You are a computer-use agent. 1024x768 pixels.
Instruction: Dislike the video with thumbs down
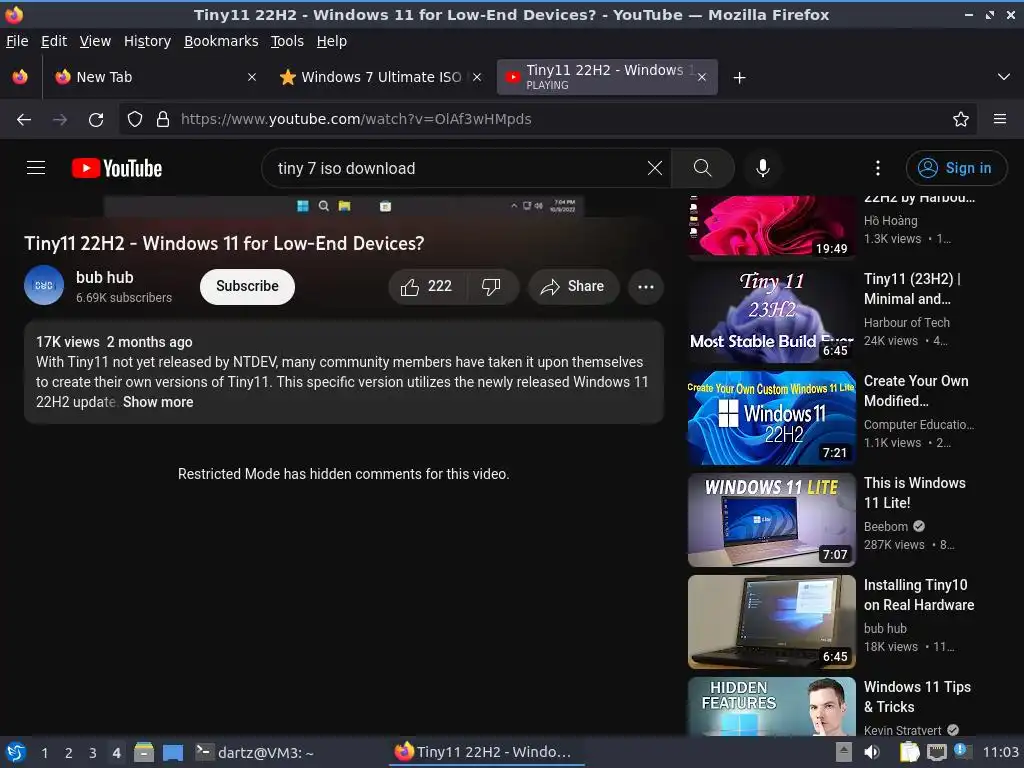point(492,287)
